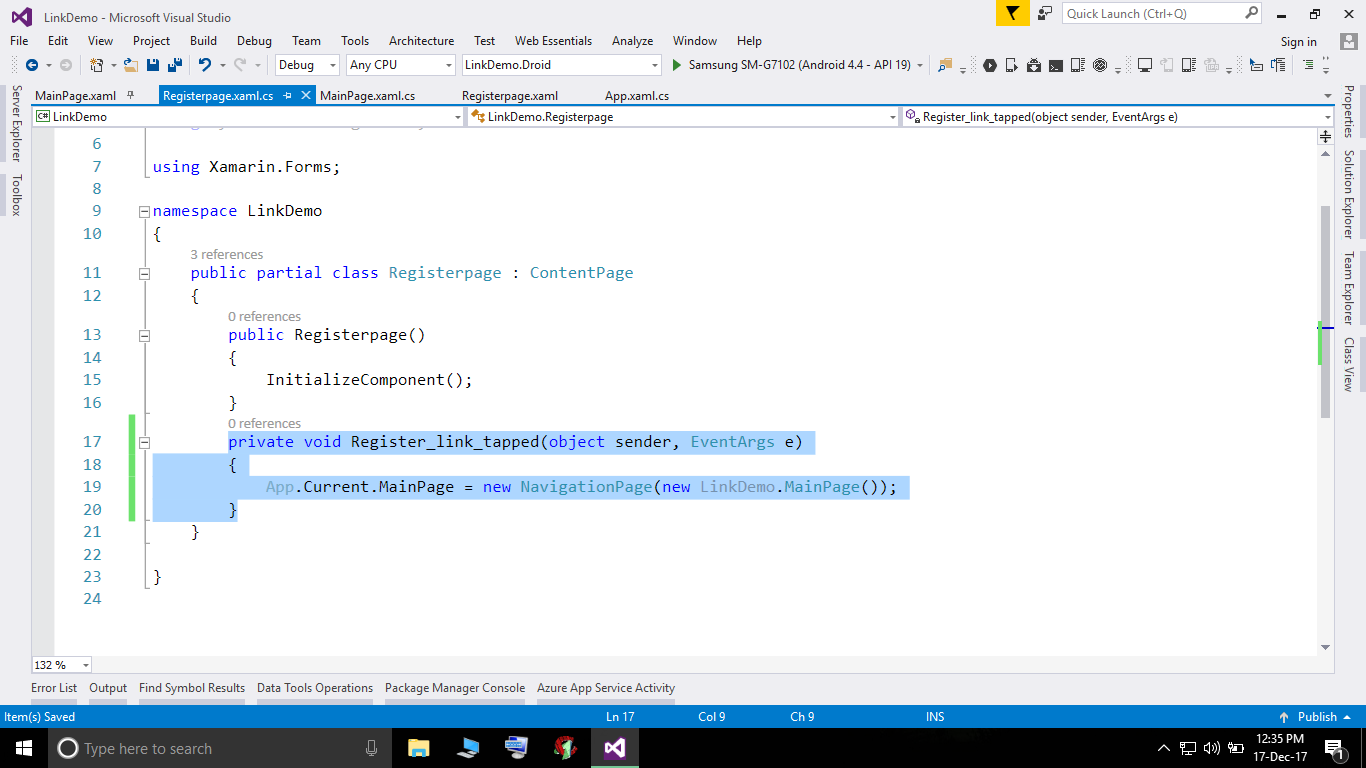This screenshot has height=768, width=1366.
Task: Click the Save All icon
Action: (174, 66)
